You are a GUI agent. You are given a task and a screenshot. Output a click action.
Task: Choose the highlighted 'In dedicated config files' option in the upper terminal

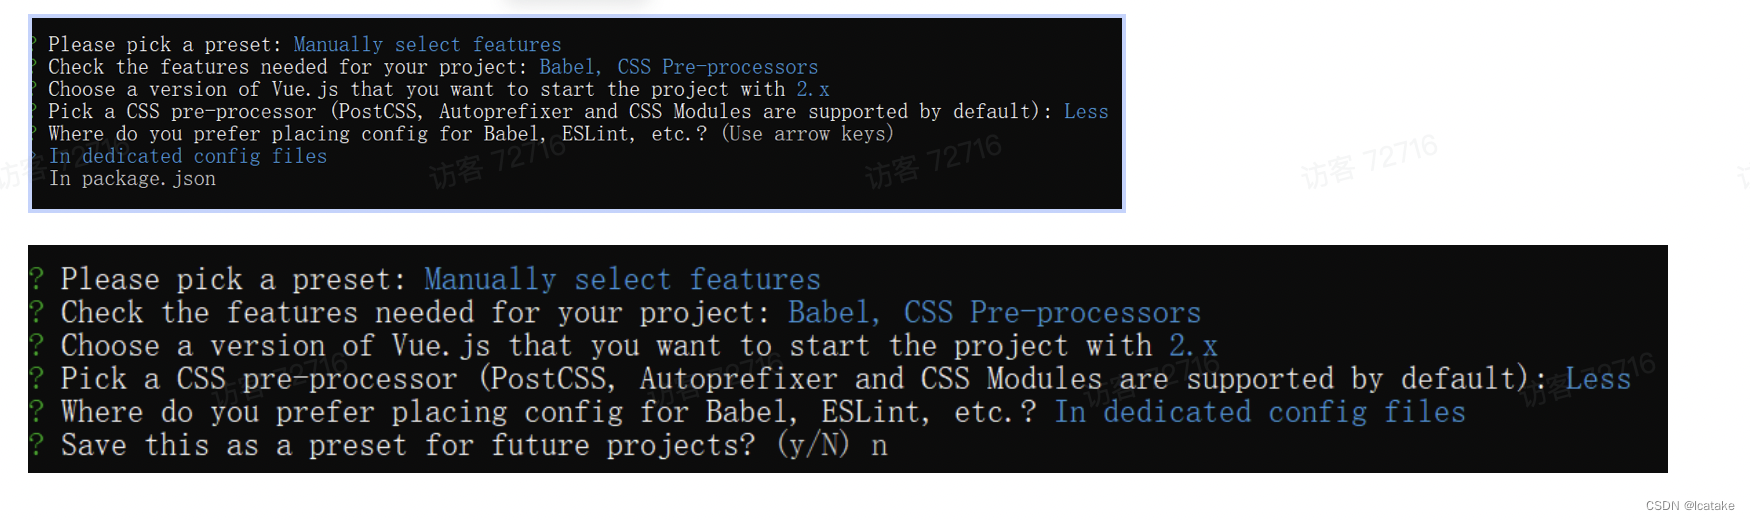(x=188, y=157)
